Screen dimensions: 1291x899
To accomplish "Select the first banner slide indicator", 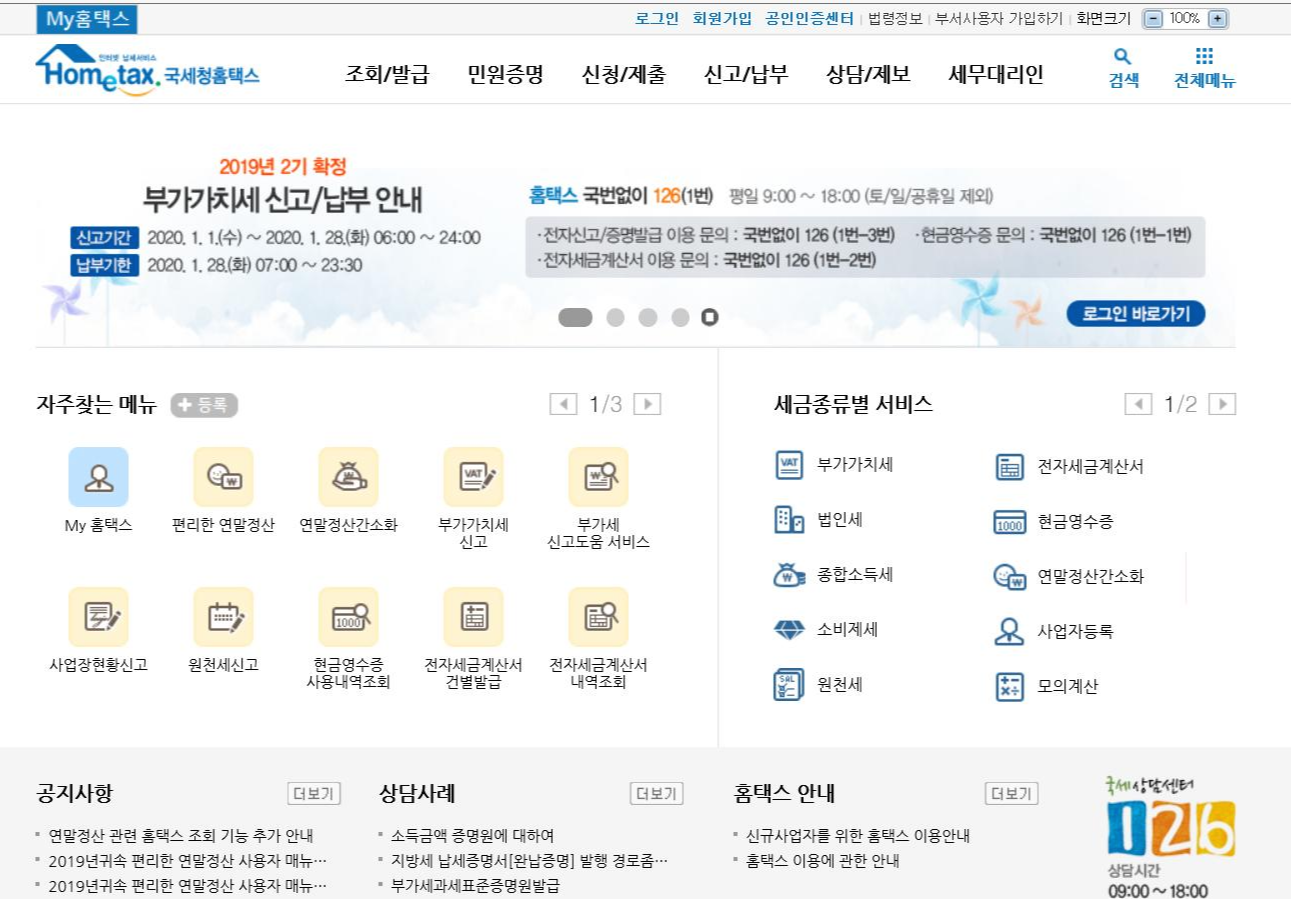I will point(575,317).
